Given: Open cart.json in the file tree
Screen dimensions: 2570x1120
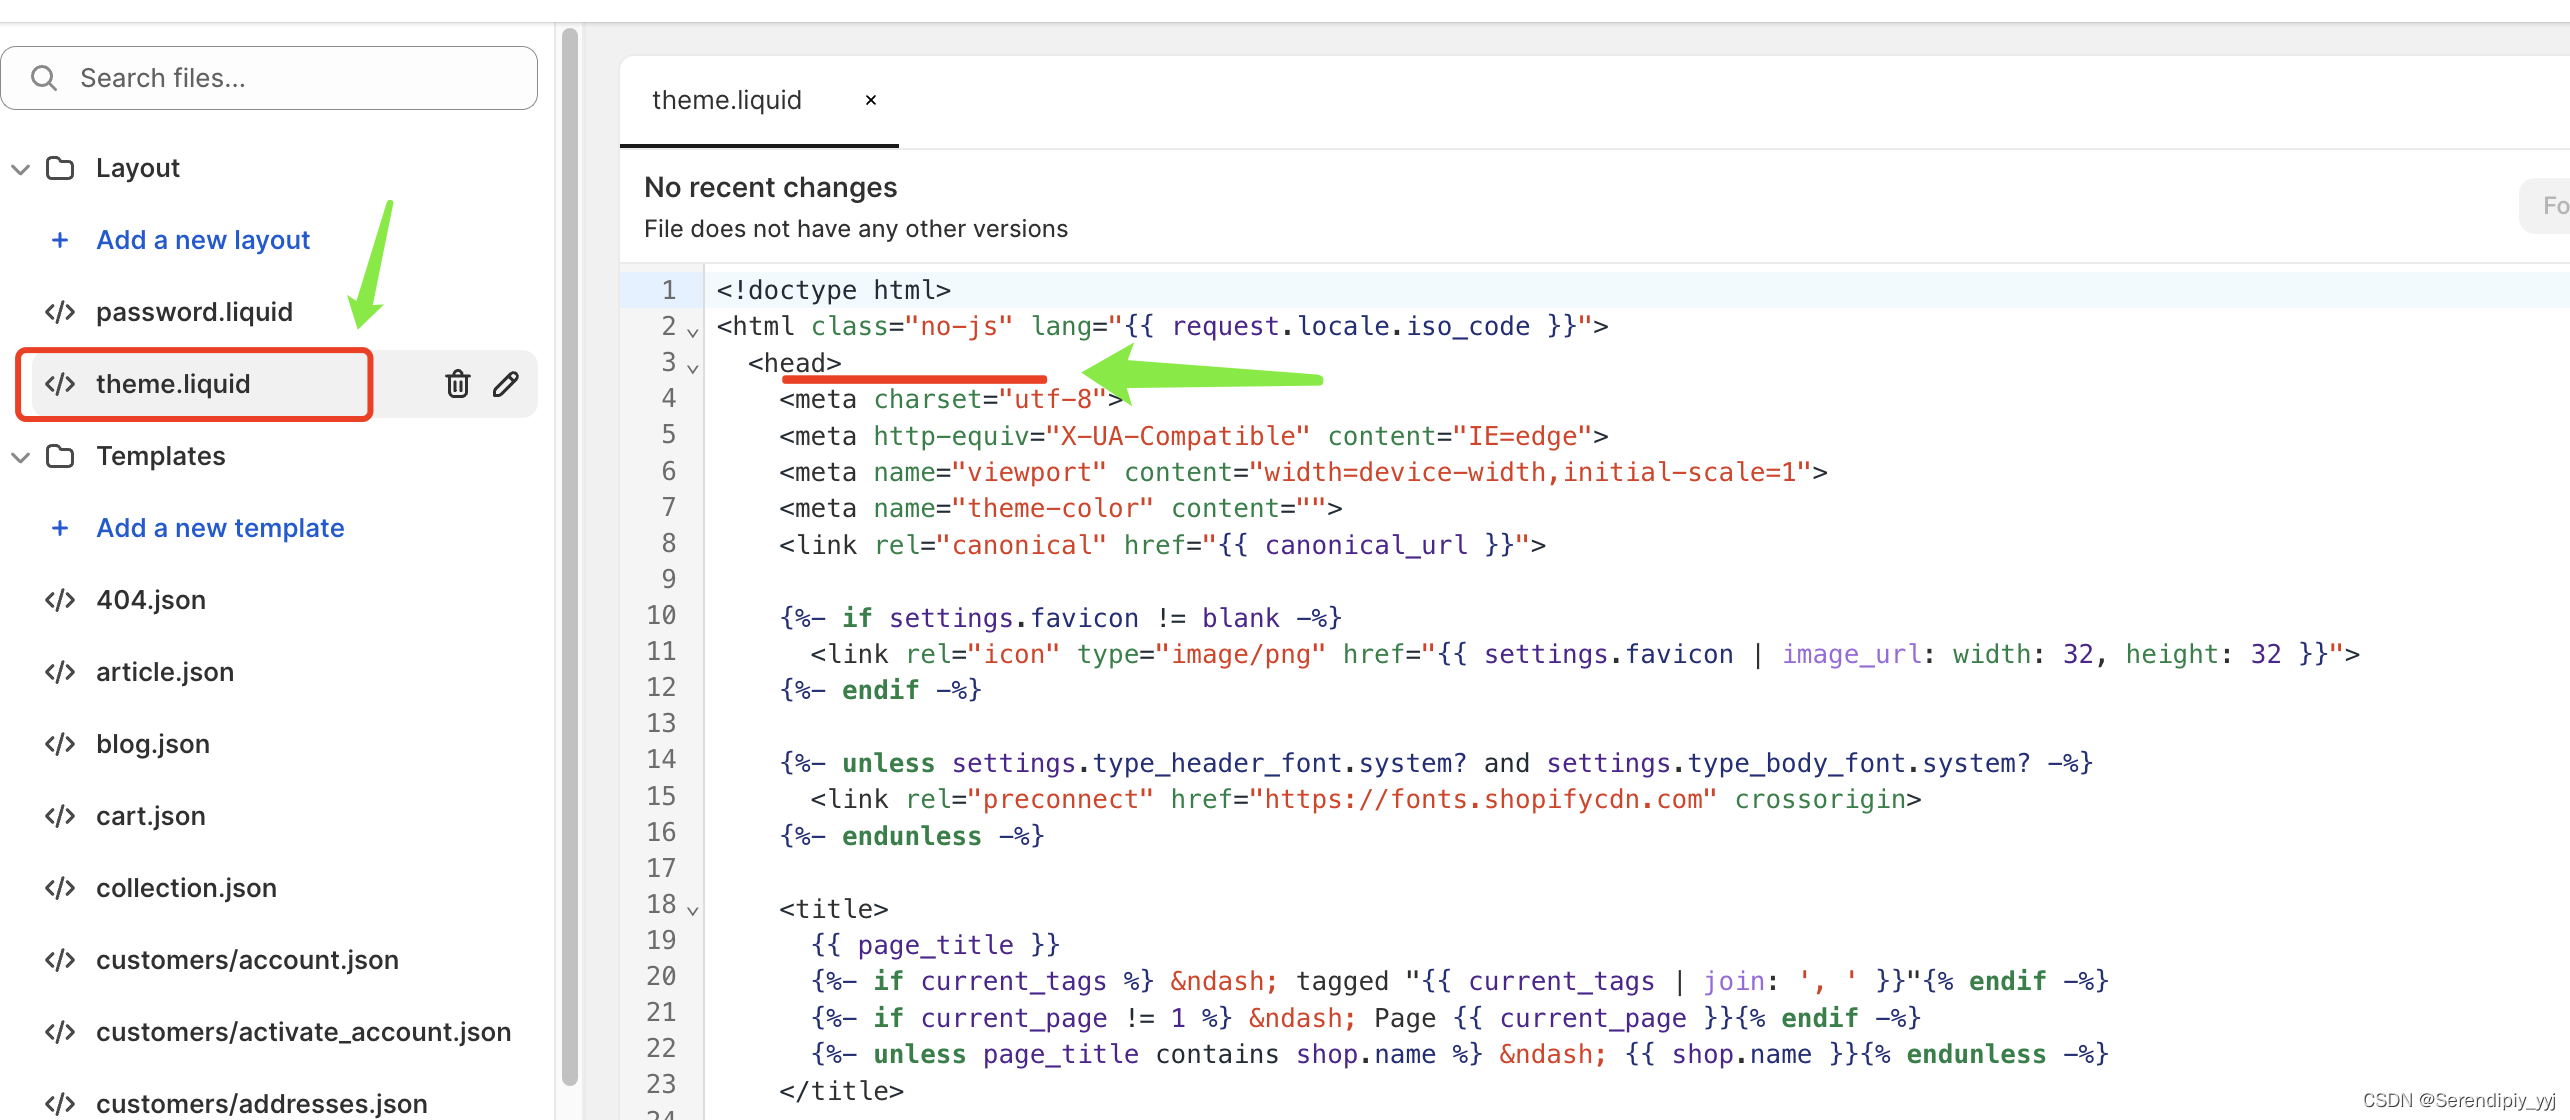Looking at the screenshot, I should point(150,816).
